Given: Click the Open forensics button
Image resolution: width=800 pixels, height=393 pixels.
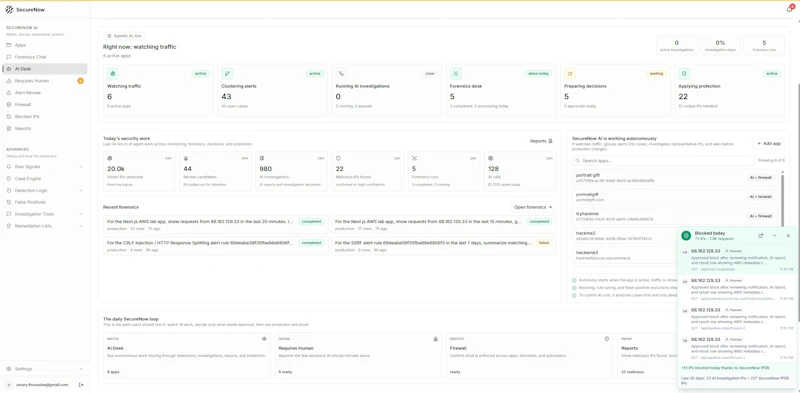Looking at the screenshot, I should click(533, 207).
